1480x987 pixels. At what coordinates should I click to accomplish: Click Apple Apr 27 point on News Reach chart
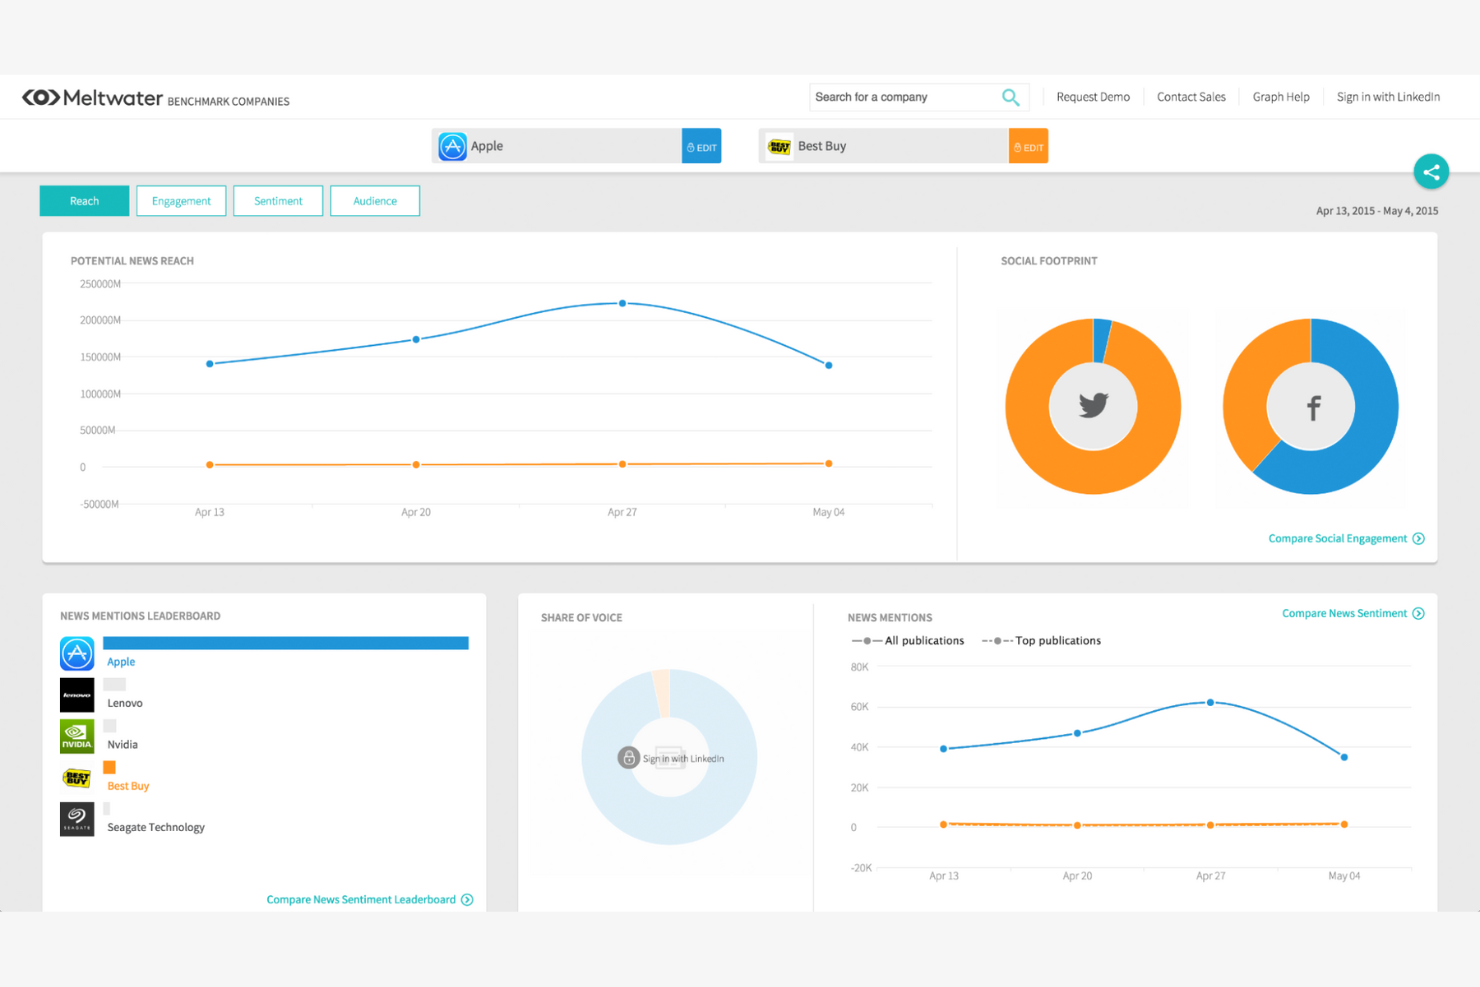pos(622,303)
